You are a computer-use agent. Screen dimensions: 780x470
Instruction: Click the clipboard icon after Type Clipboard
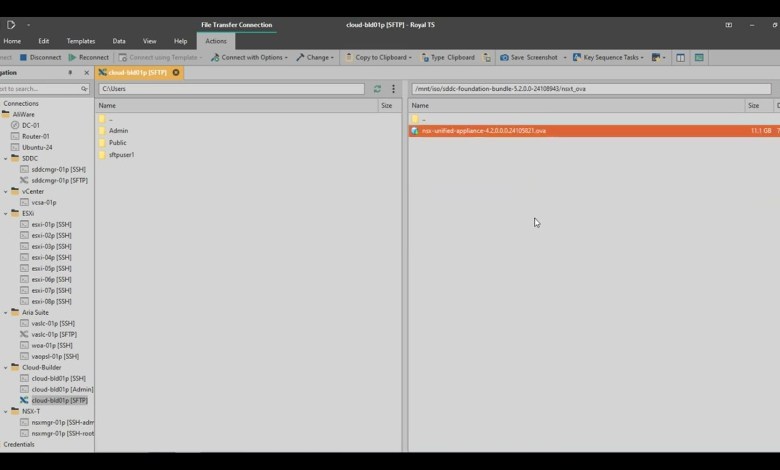click(x=487, y=58)
